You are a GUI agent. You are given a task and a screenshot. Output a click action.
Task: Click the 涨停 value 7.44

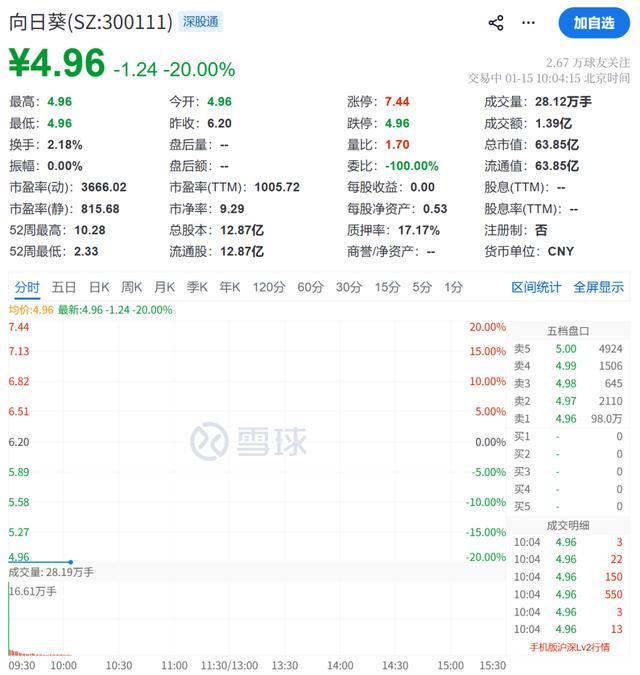point(397,102)
